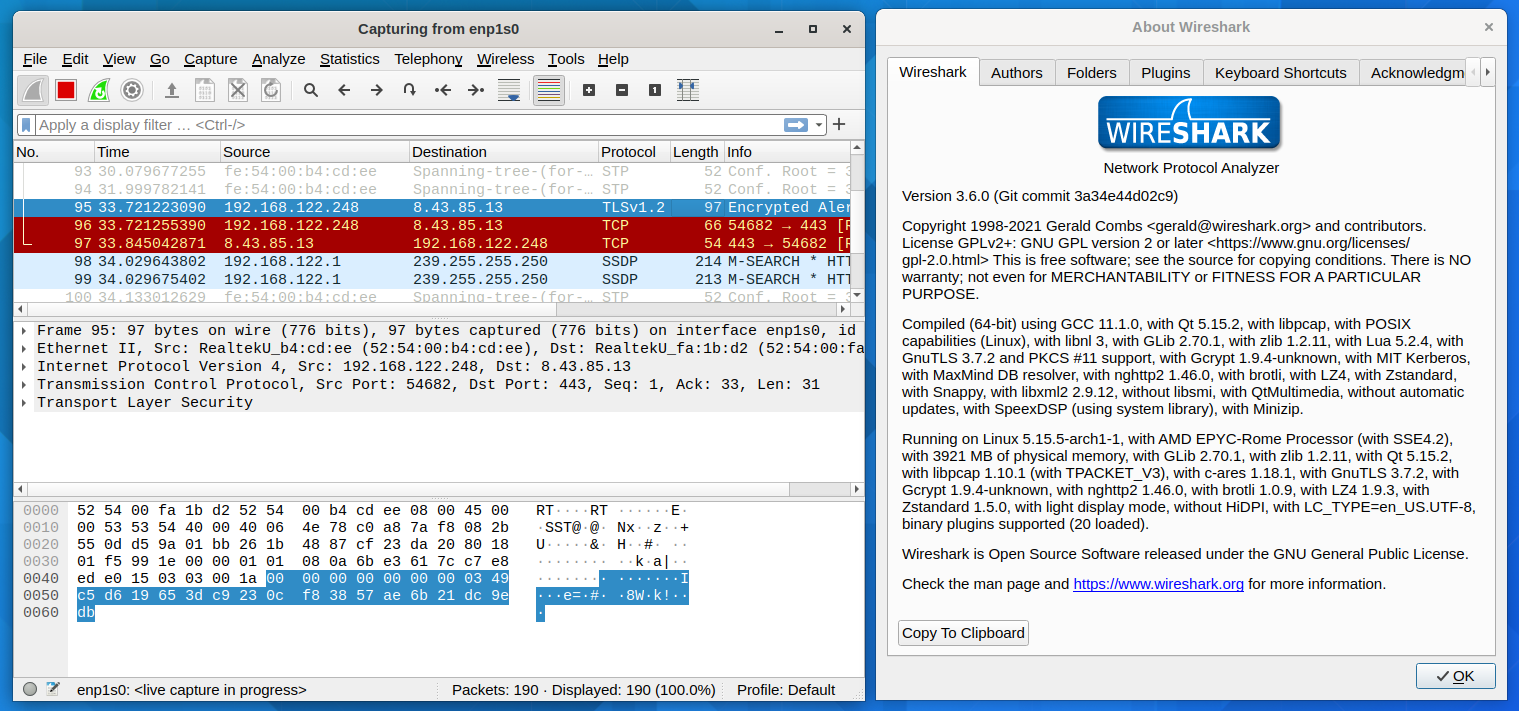Screen dimensions: 1519x711
Task: Select packet 98 SSDP with length 214
Action: point(433,261)
